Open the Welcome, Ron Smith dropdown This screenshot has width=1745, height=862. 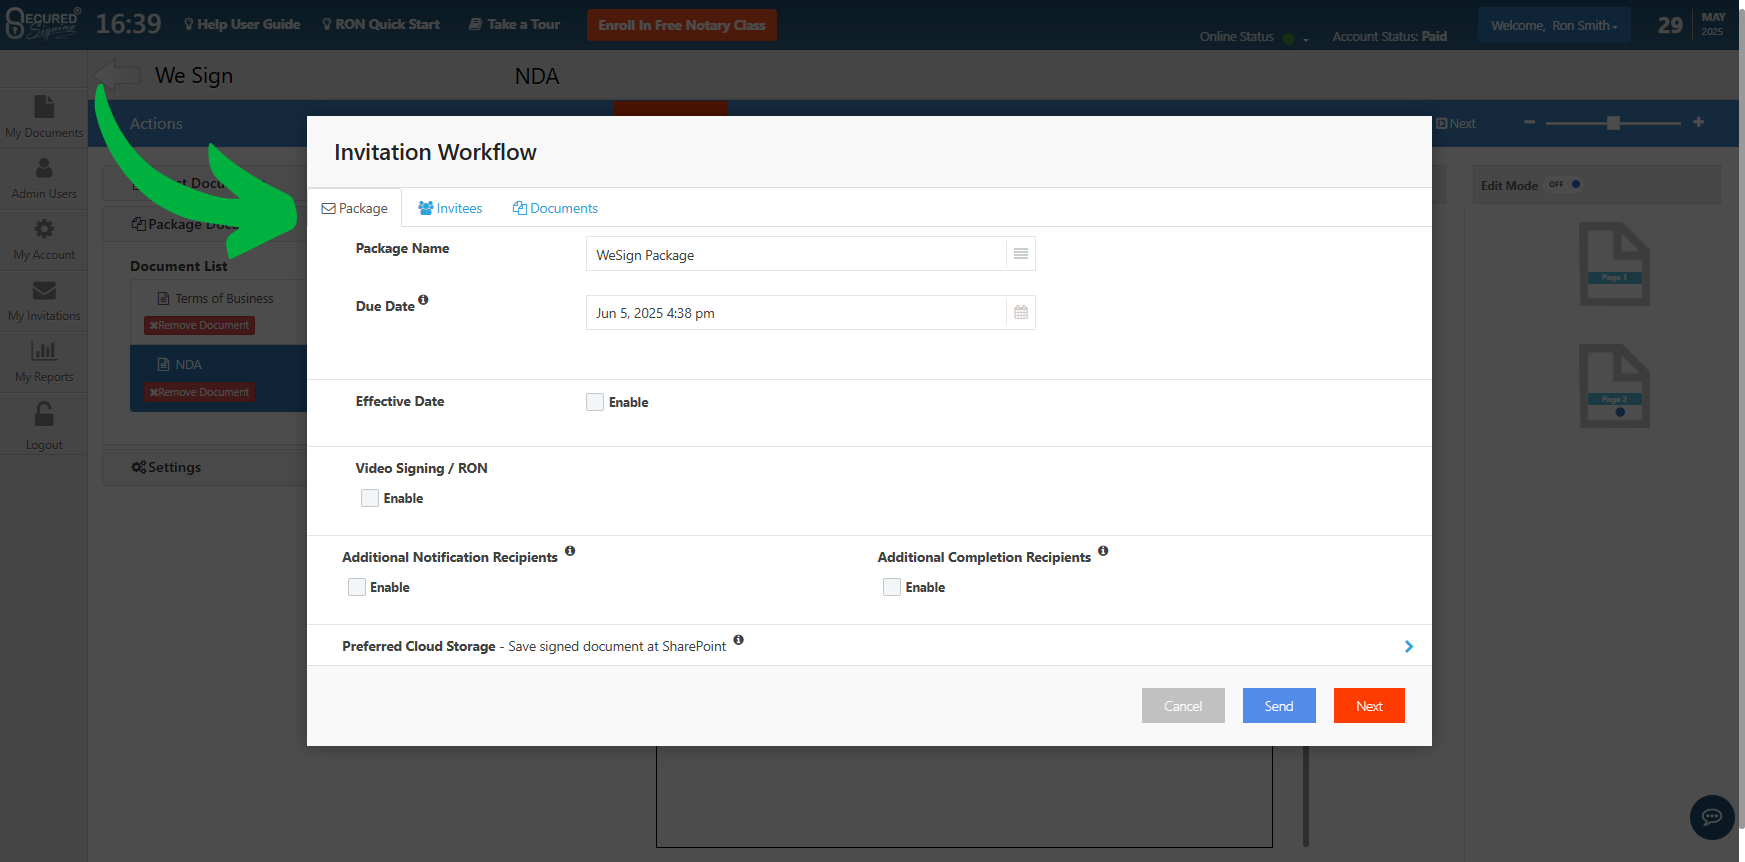coord(1553,26)
